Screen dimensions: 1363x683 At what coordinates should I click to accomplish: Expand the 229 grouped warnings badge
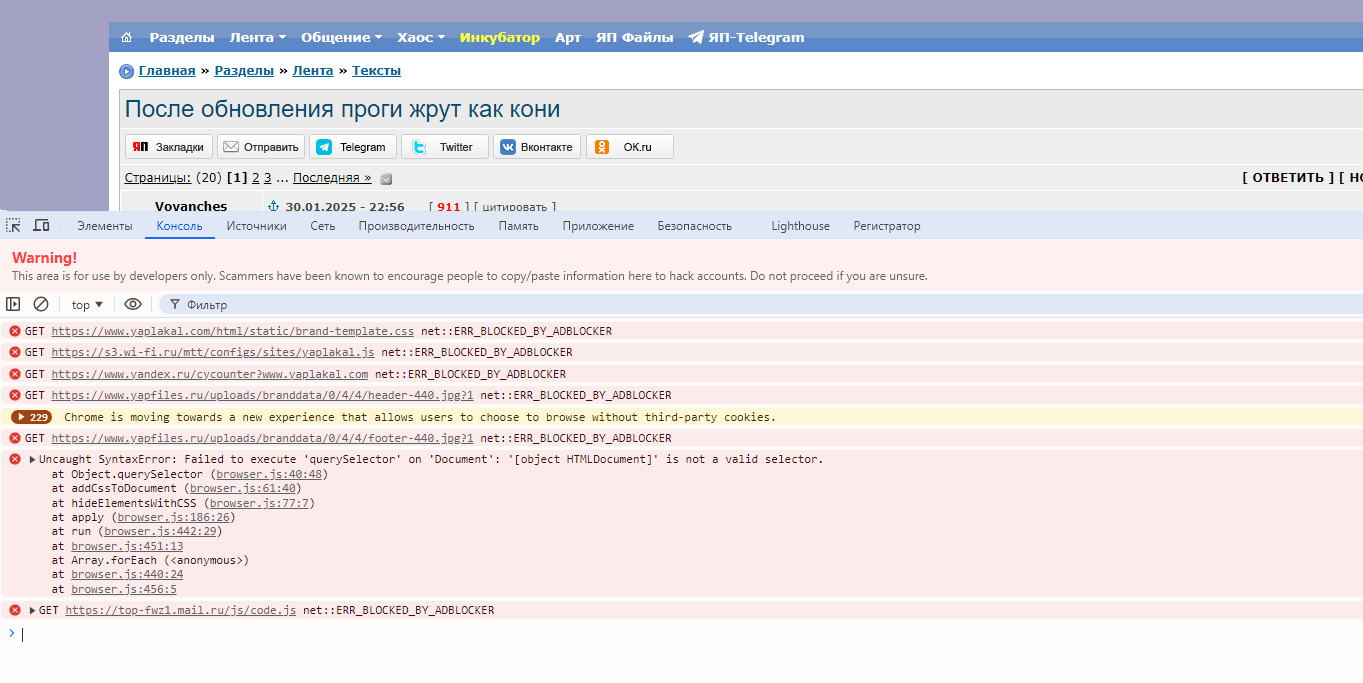pyautogui.click(x=32, y=417)
